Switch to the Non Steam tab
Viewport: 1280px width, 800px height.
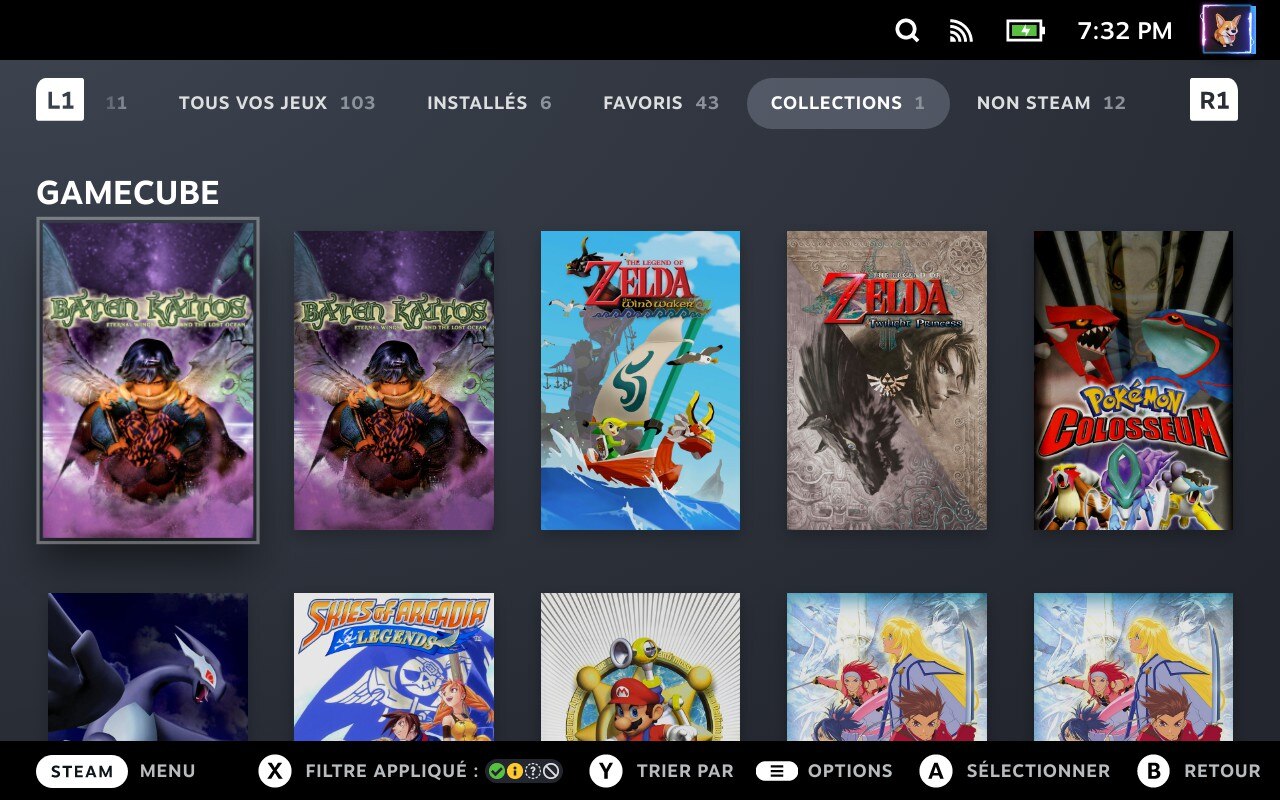pyautogui.click(x=1050, y=103)
